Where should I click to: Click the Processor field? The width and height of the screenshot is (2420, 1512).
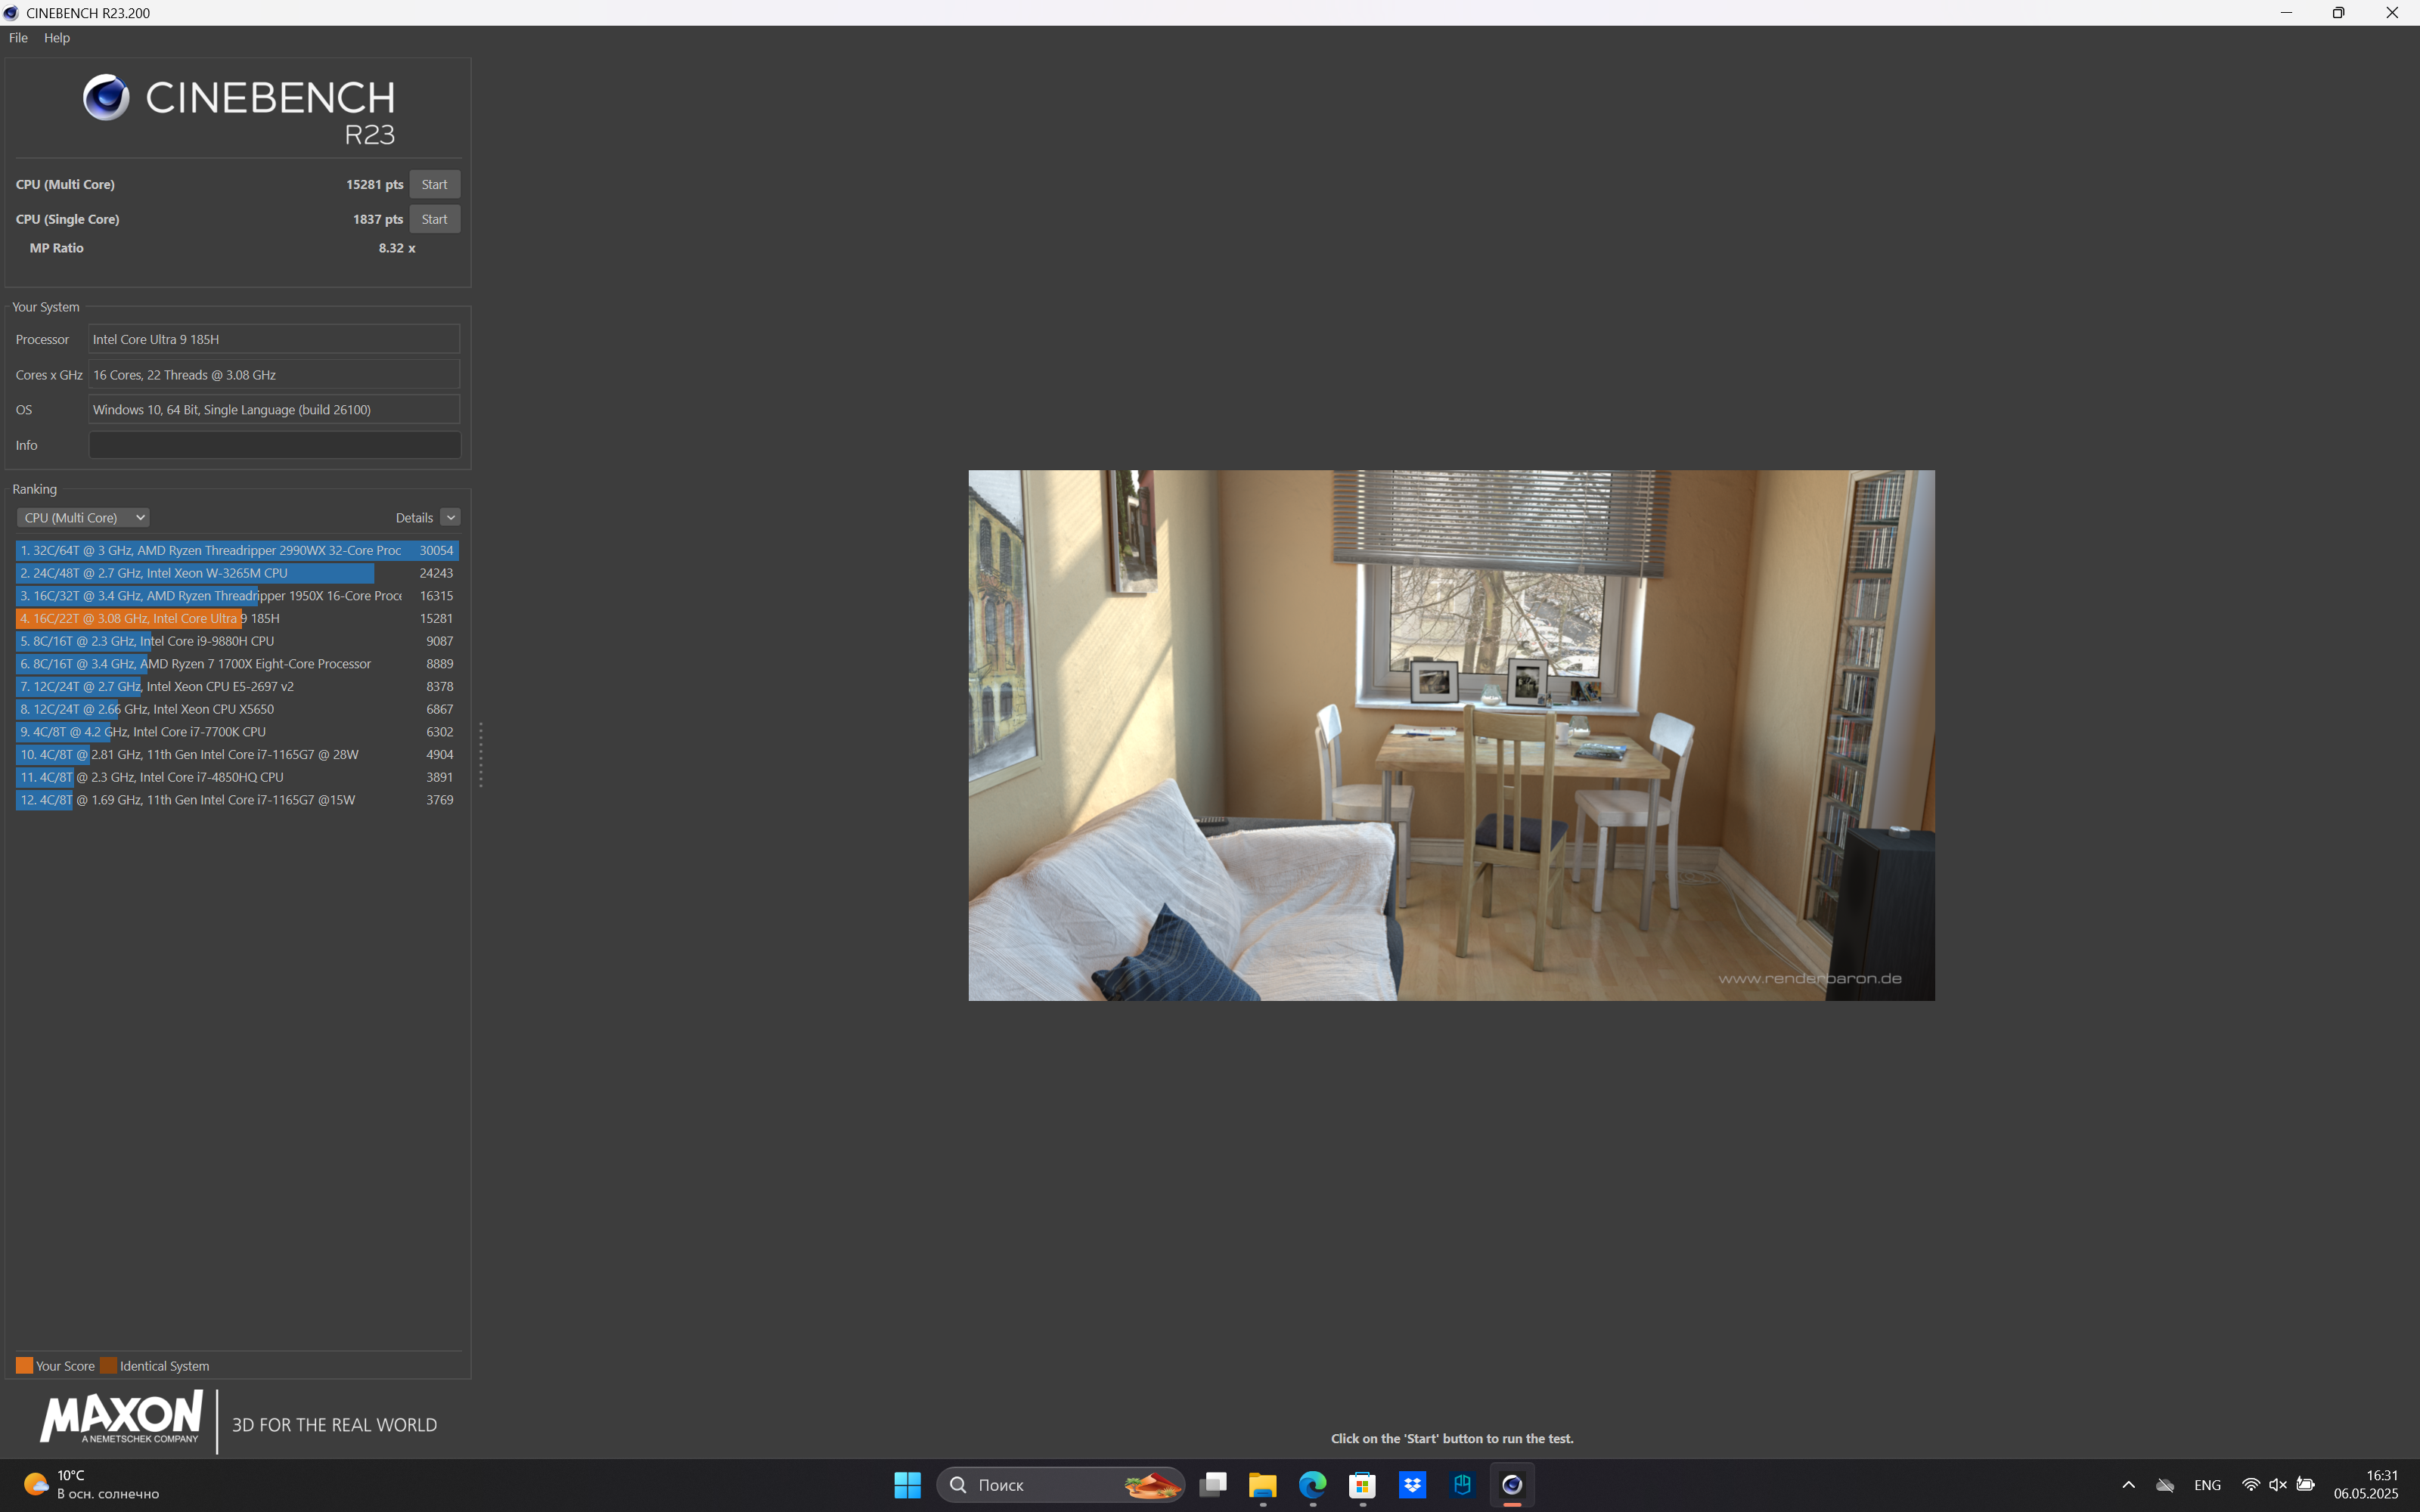(x=274, y=339)
